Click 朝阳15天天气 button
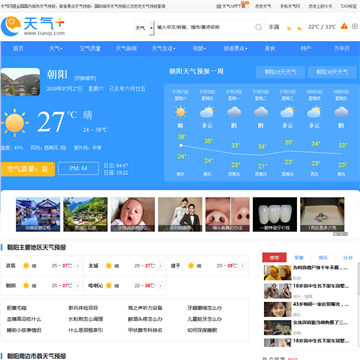This screenshot has height=360, width=360. (280, 72)
